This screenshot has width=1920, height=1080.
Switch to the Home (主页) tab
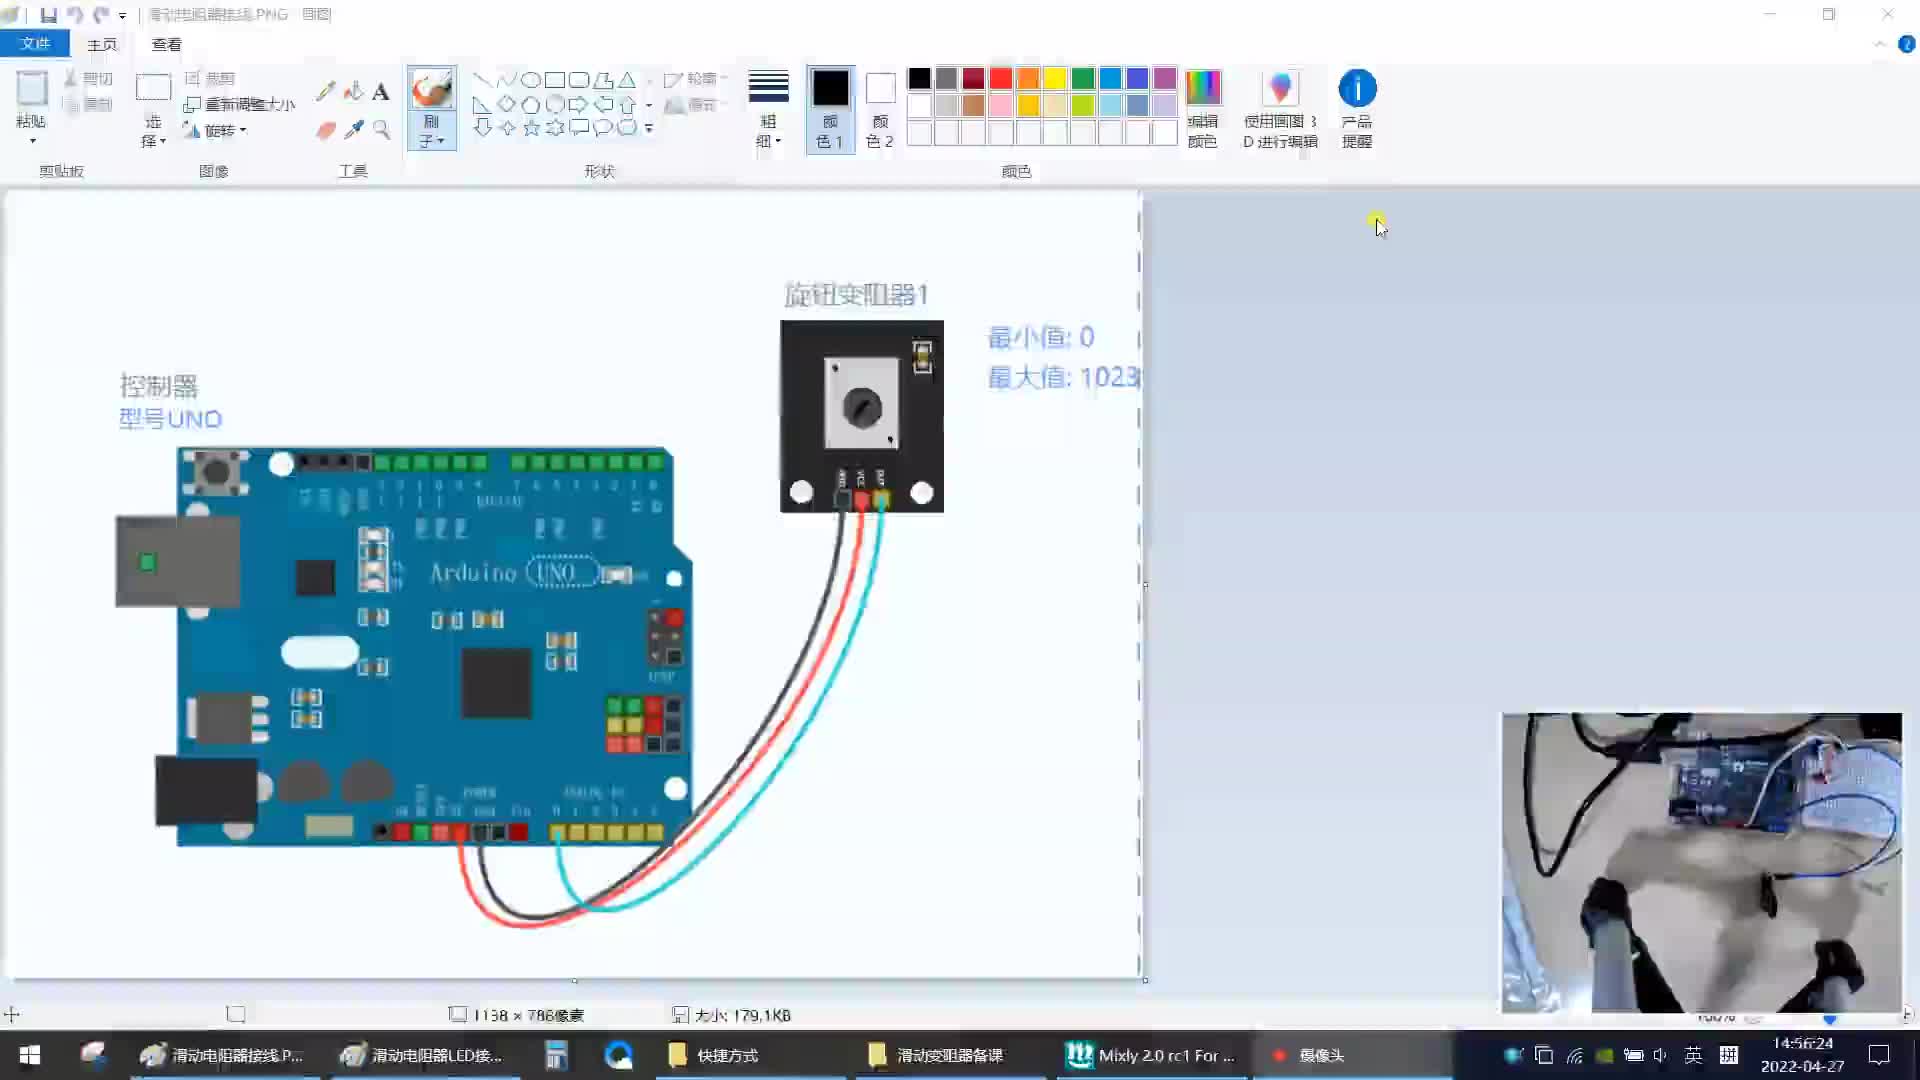click(x=102, y=44)
